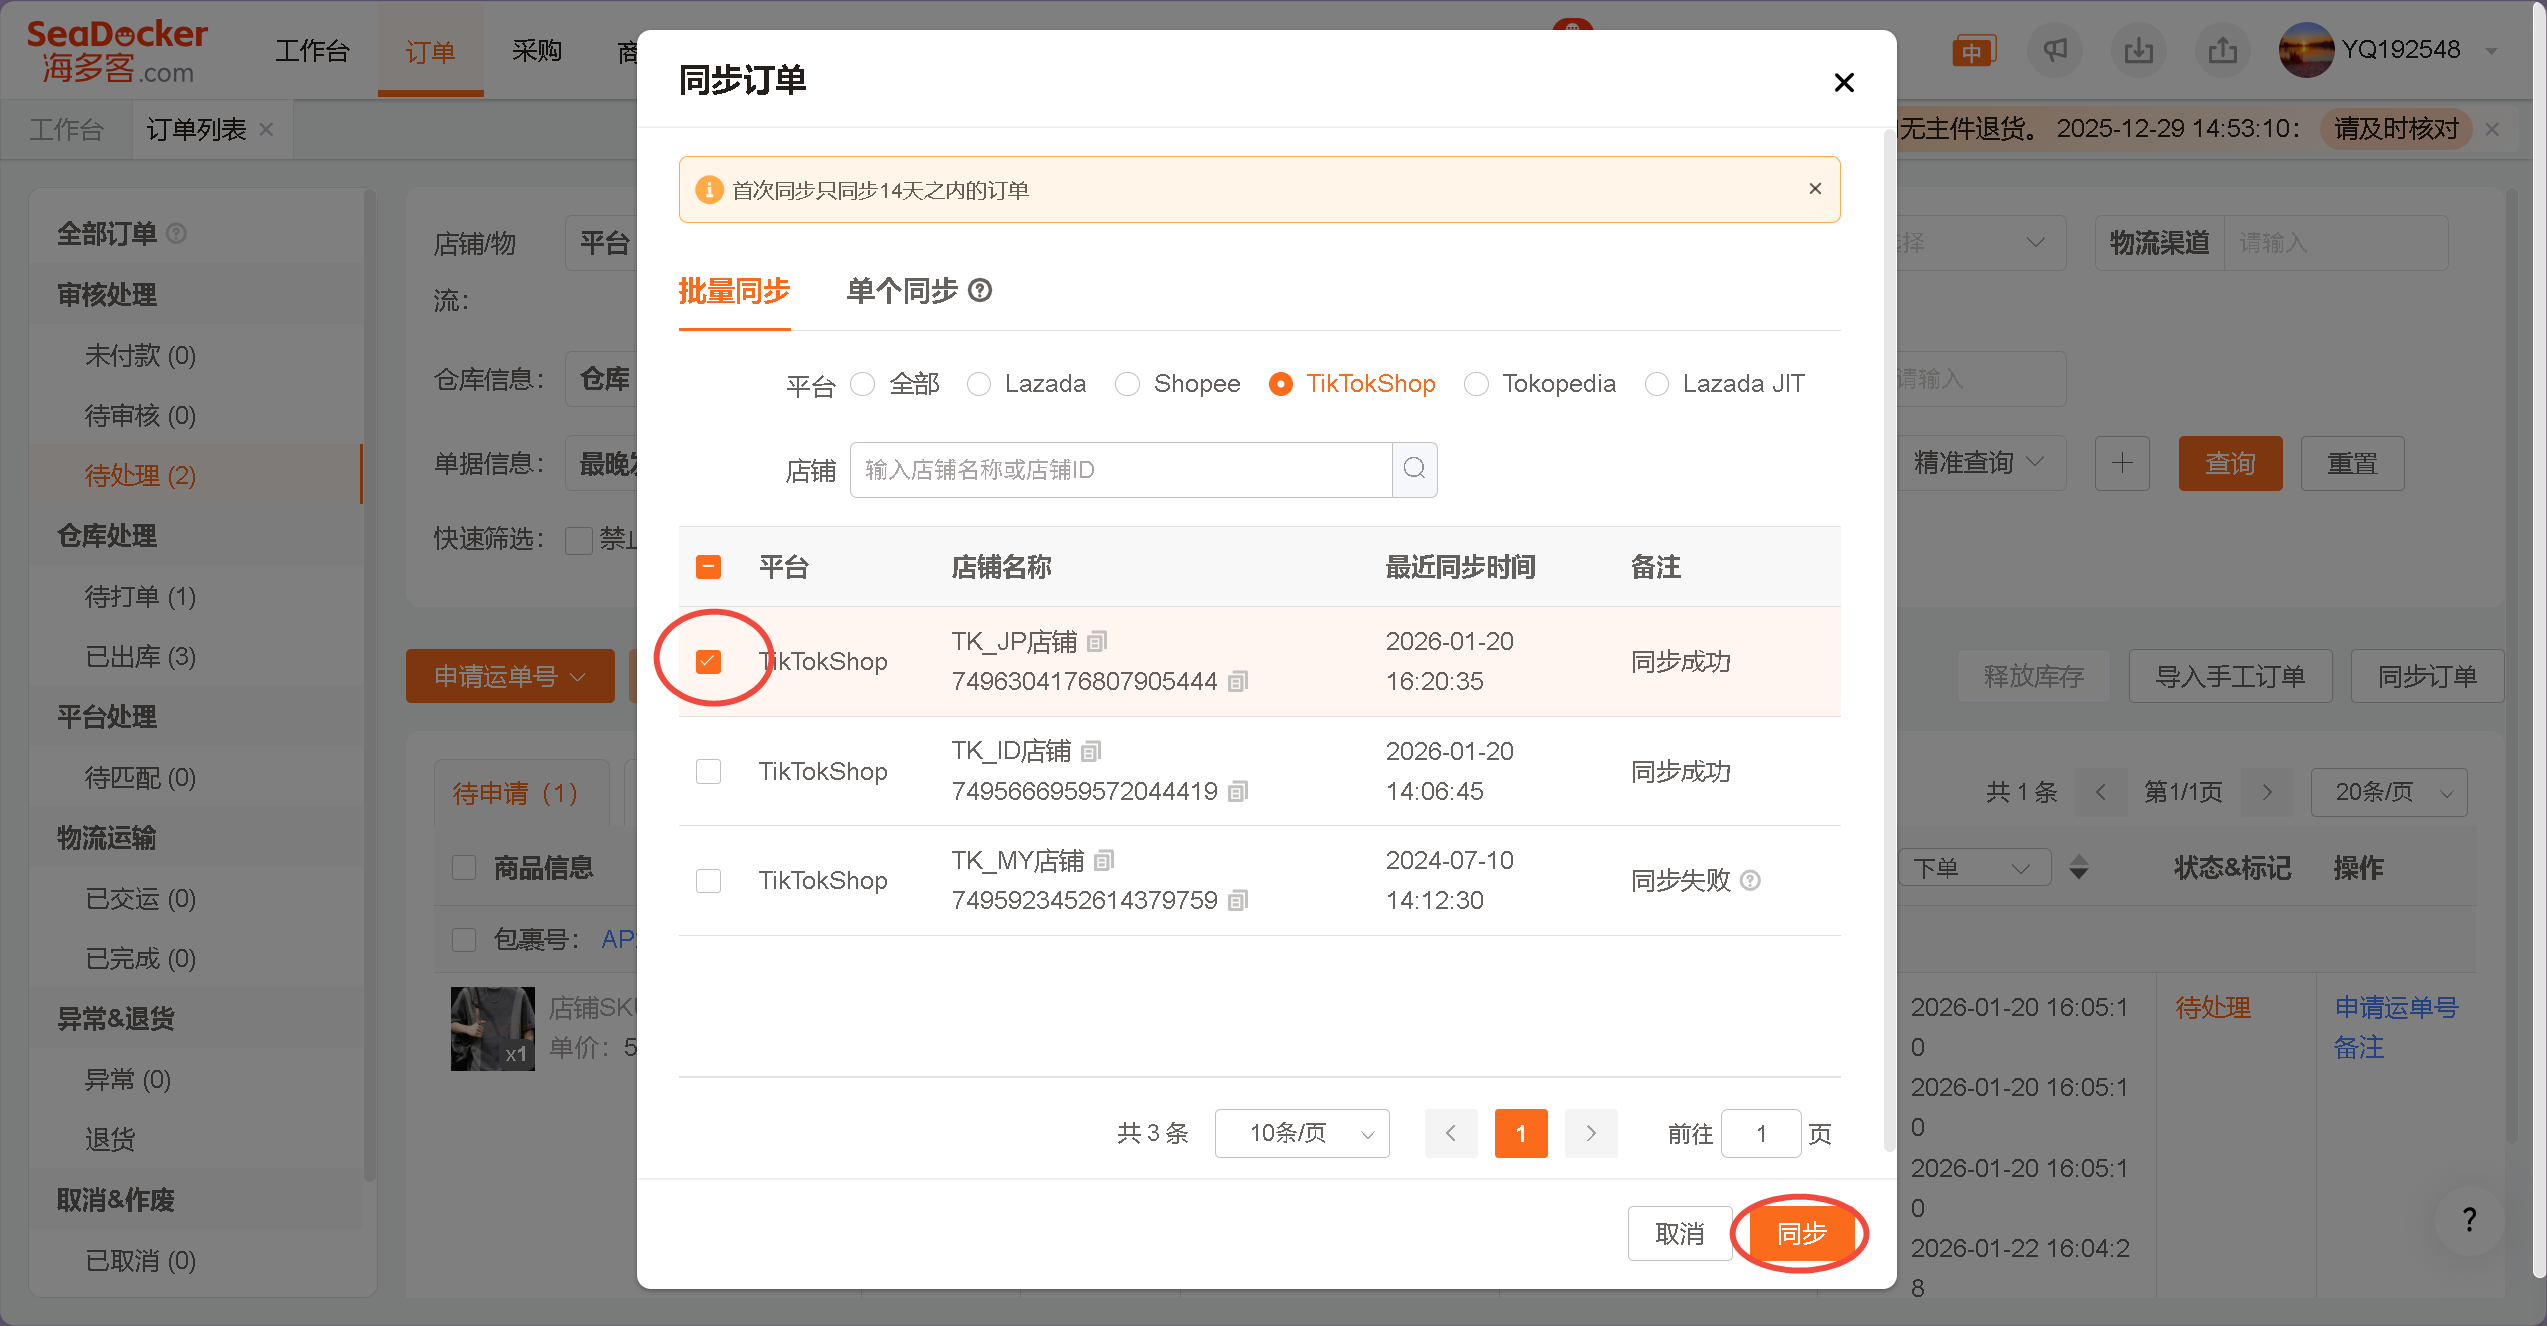Copy store ID 7495666959572044419 icon
Image resolution: width=2547 pixels, height=1326 pixels.
[x=1238, y=791]
